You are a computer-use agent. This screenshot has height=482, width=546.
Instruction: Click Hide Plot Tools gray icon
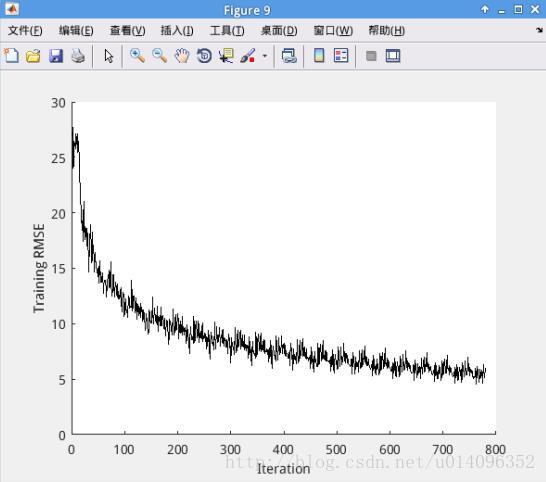371,56
